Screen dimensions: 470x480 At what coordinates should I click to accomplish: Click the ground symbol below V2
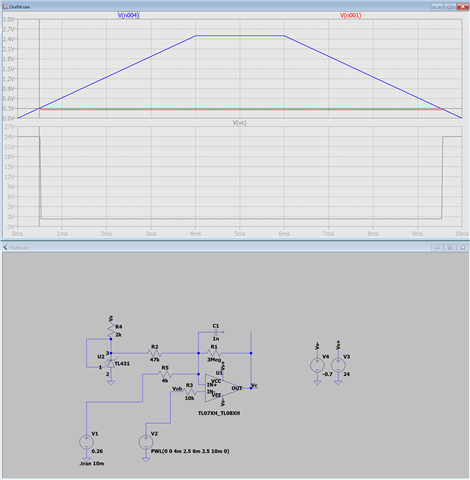(146, 459)
